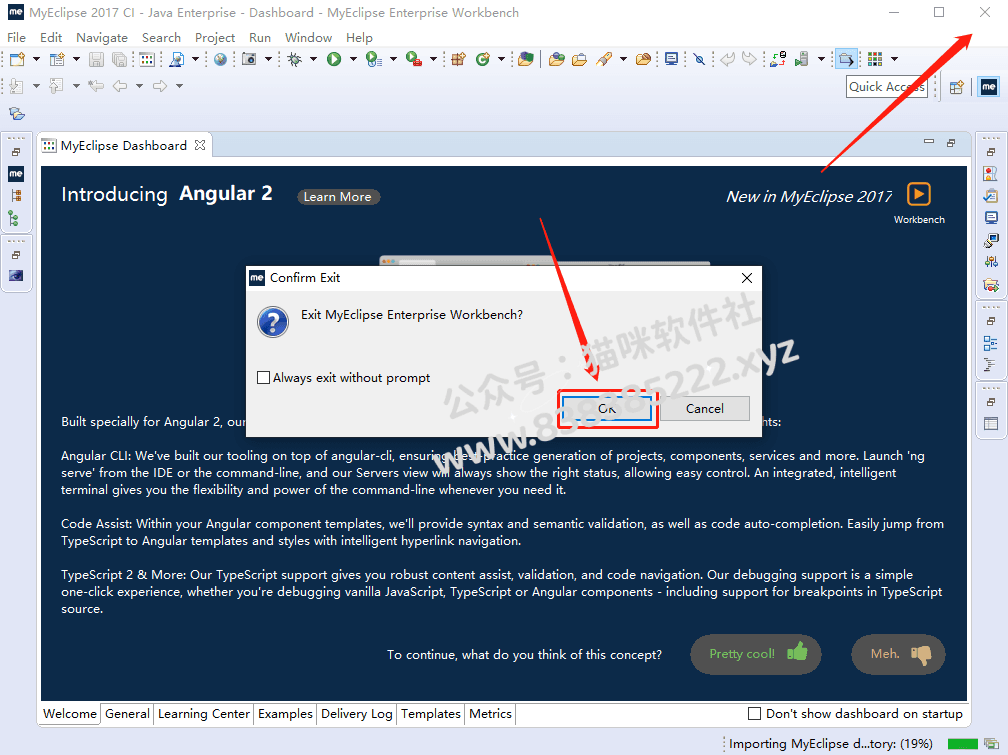The height and width of the screenshot is (755, 1008).
Task: Close the Confirm Exit dialog with X
Action: (x=746, y=278)
